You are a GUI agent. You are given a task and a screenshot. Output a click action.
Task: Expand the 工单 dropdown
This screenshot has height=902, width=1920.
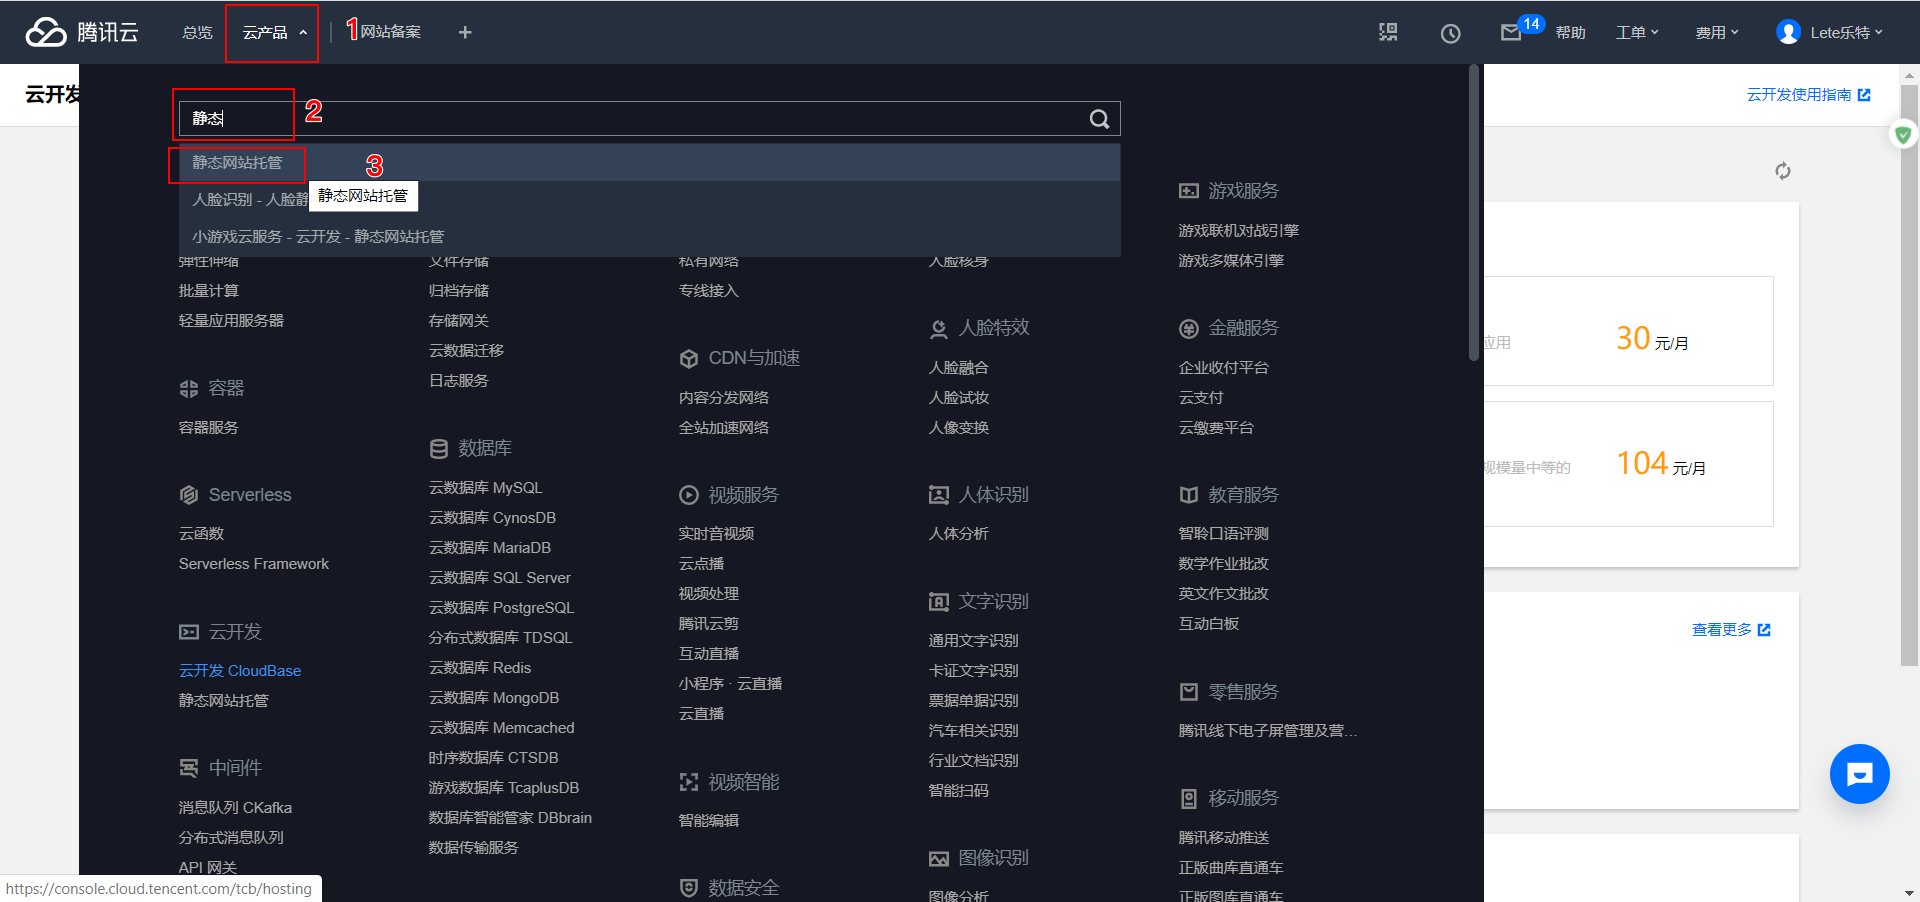(x=1637, y=33)
